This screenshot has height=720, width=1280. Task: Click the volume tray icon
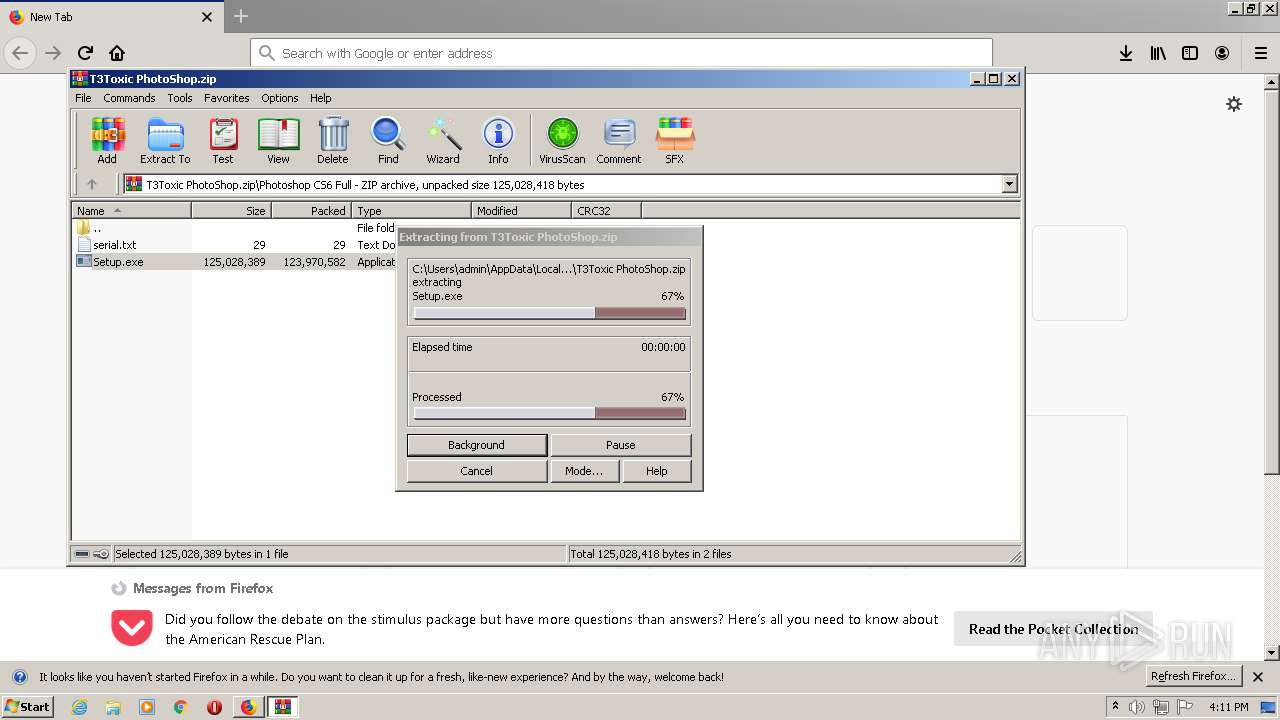click(x=1137, y=707)
